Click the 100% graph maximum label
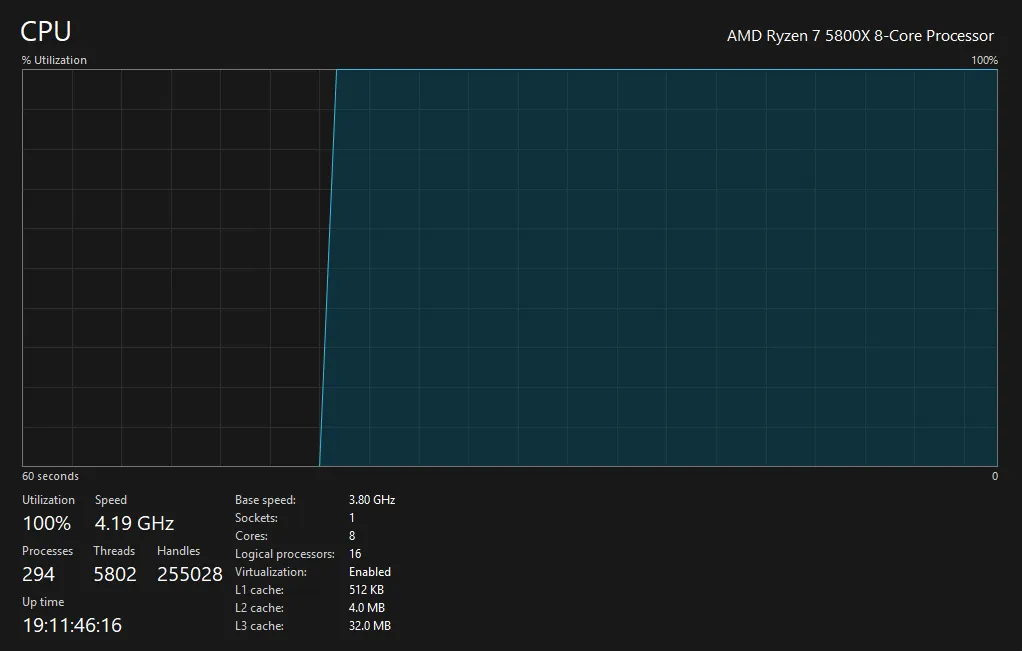The image size is (1022, 651). (984, 60)
